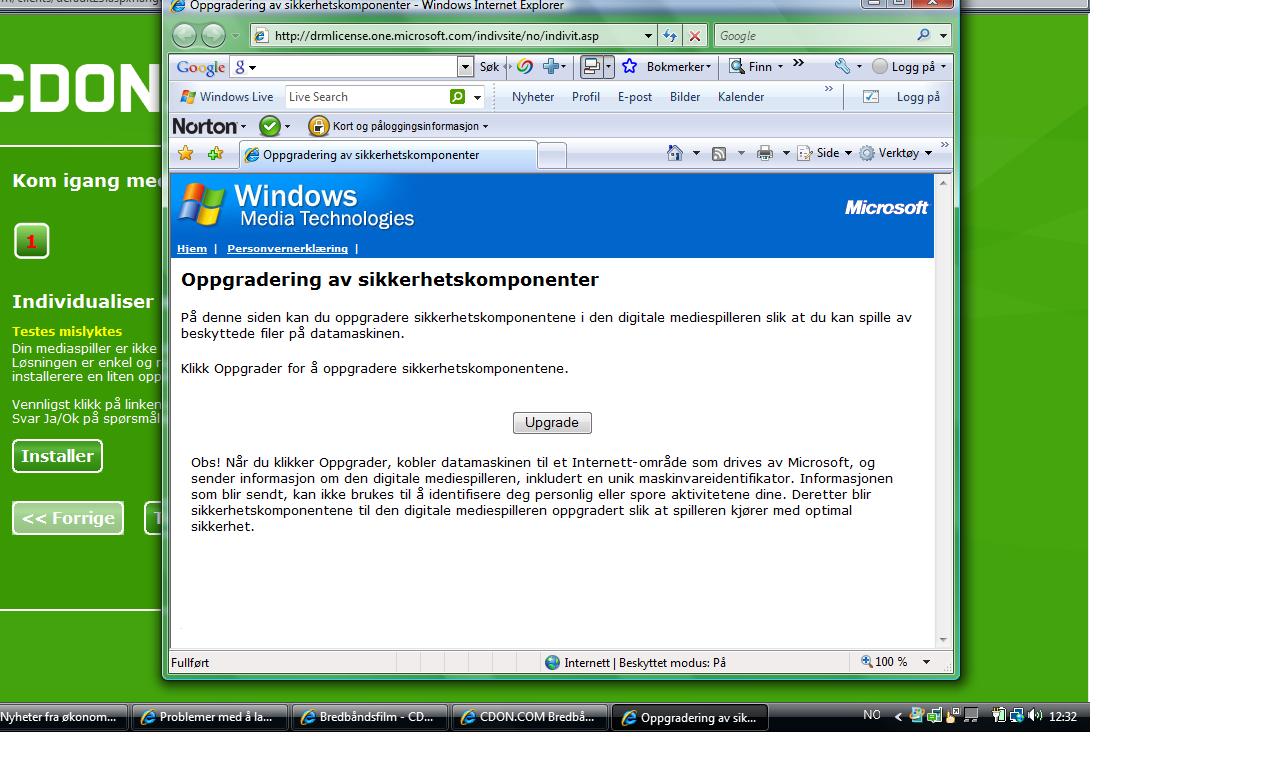
Task: Click the blue plus icon on the Google toolbar
Action: pyautogui.click(x=550, y=67)
